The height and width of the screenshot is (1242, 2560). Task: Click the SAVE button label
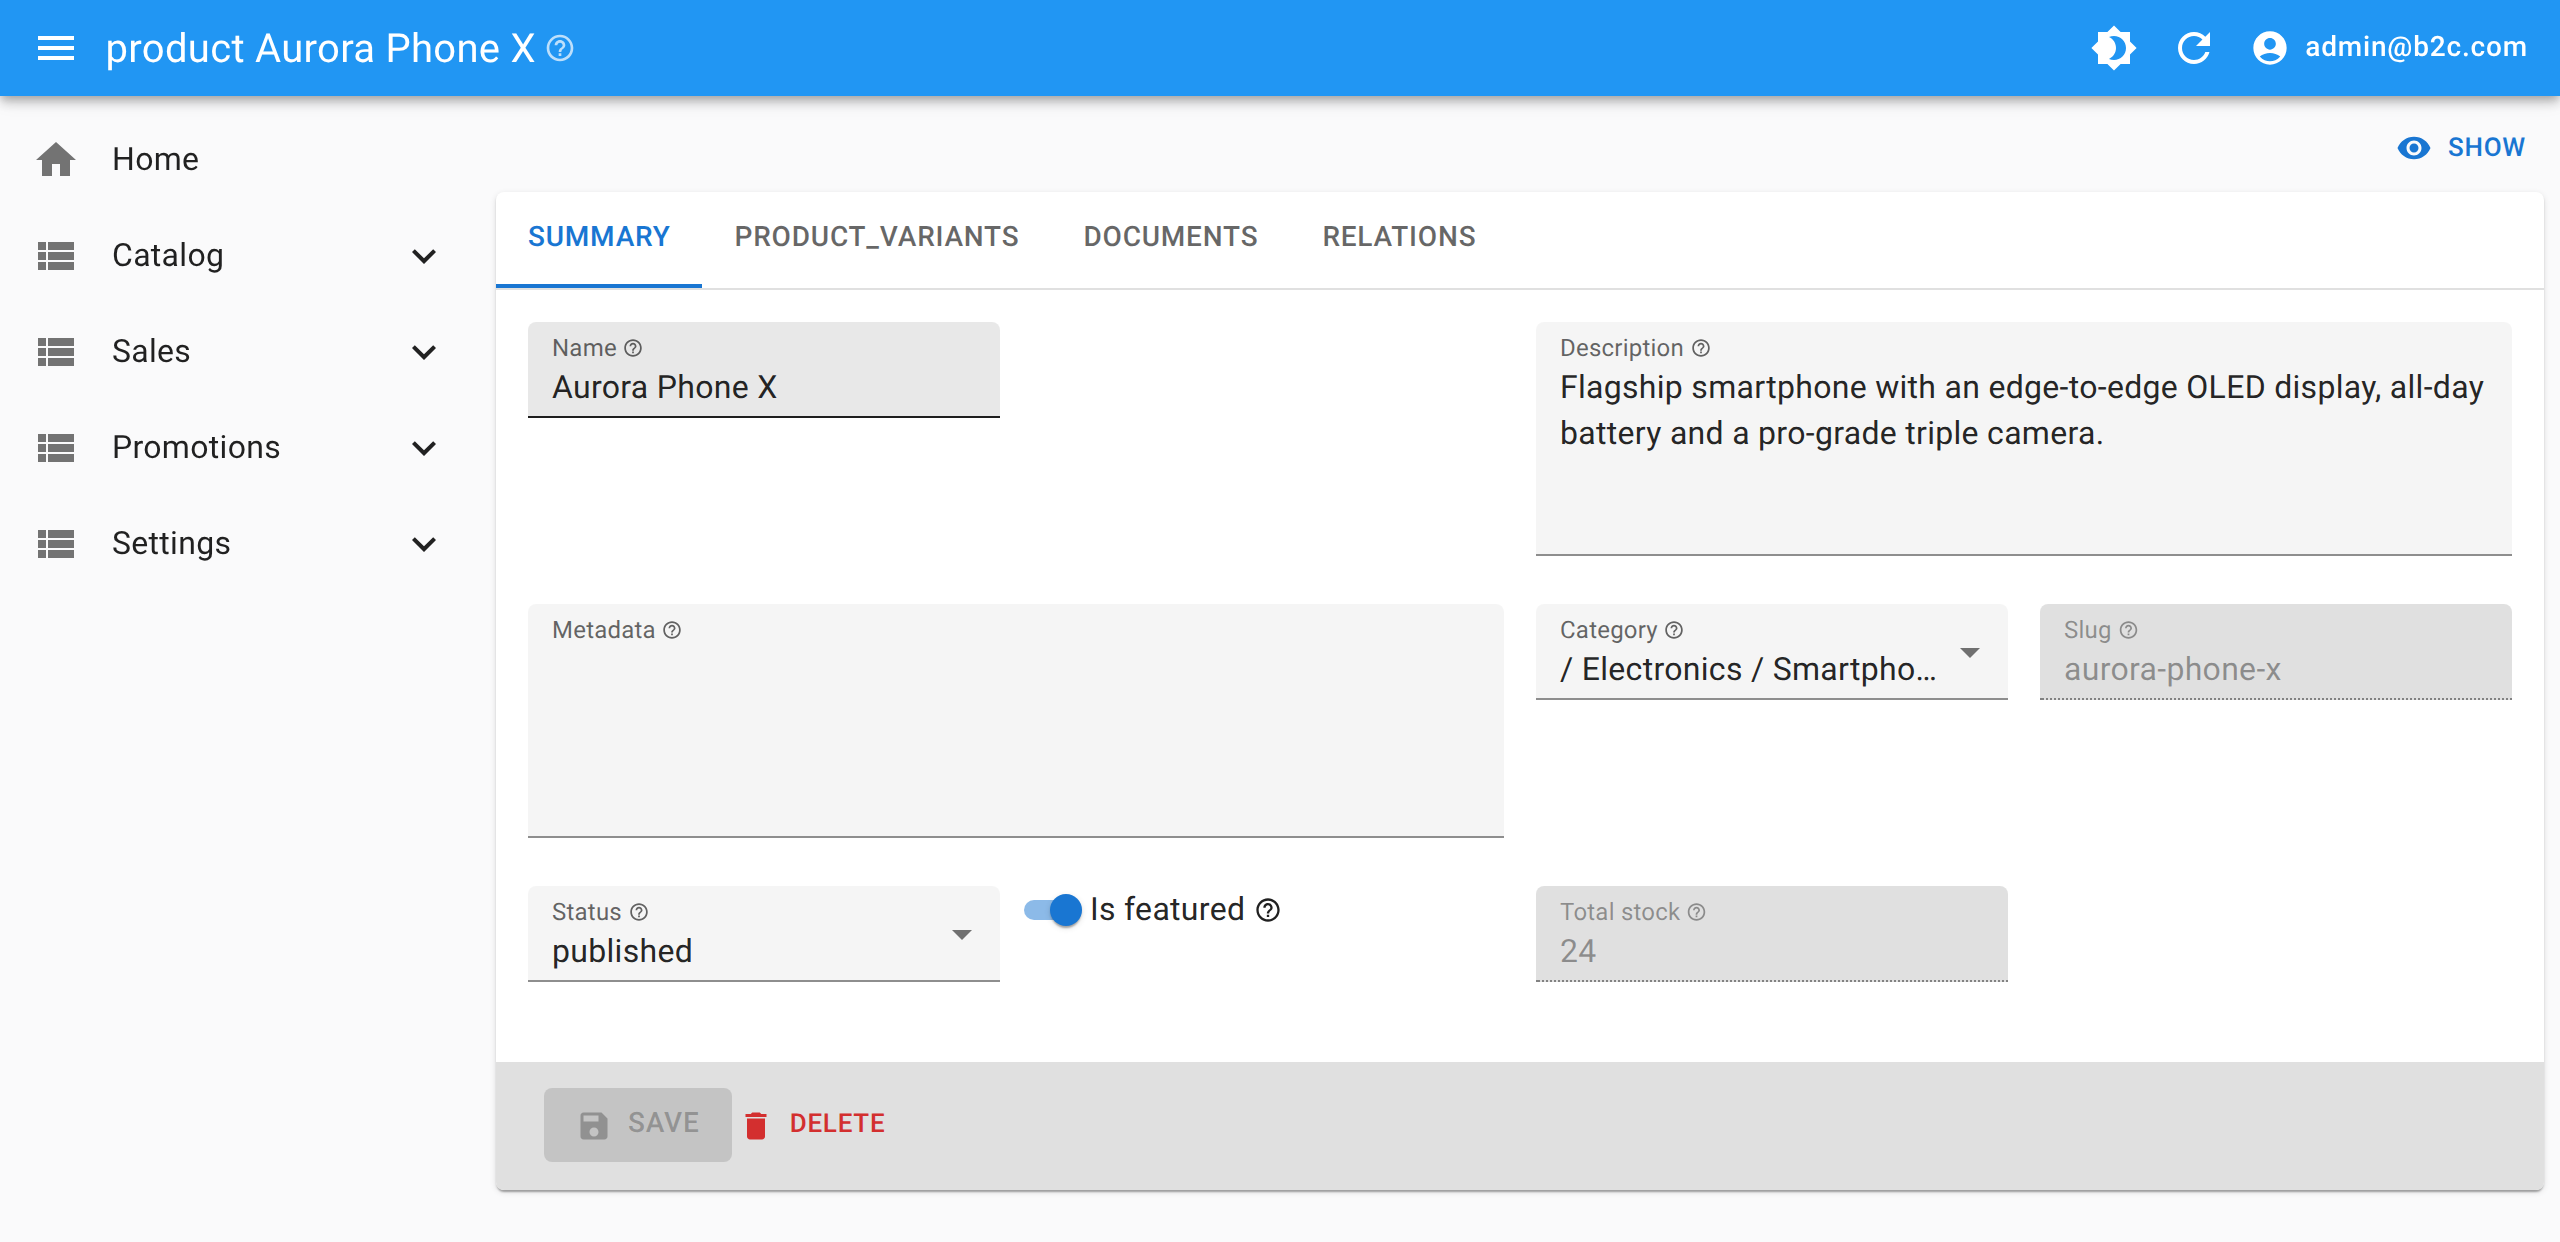pos(663,1123)
